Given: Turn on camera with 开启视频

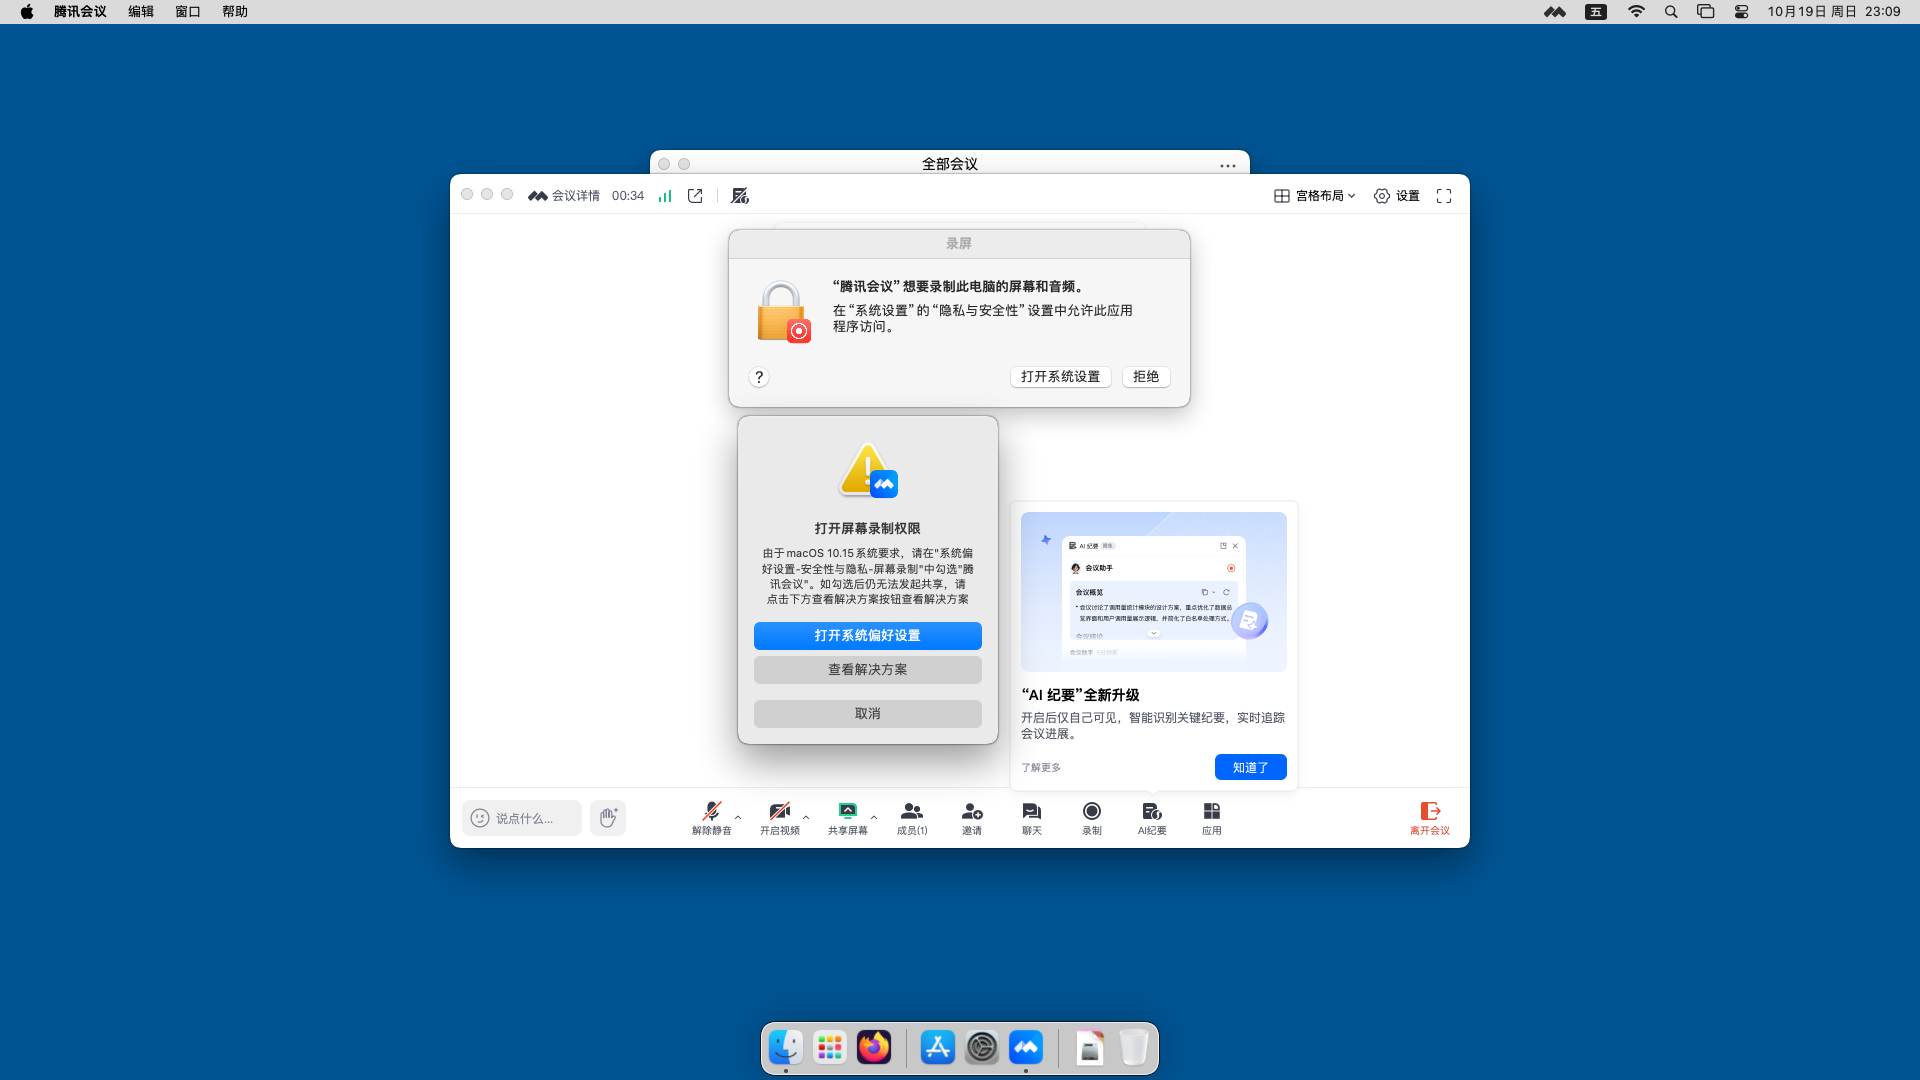Looking at the screenshot, I should coord(779,812).
